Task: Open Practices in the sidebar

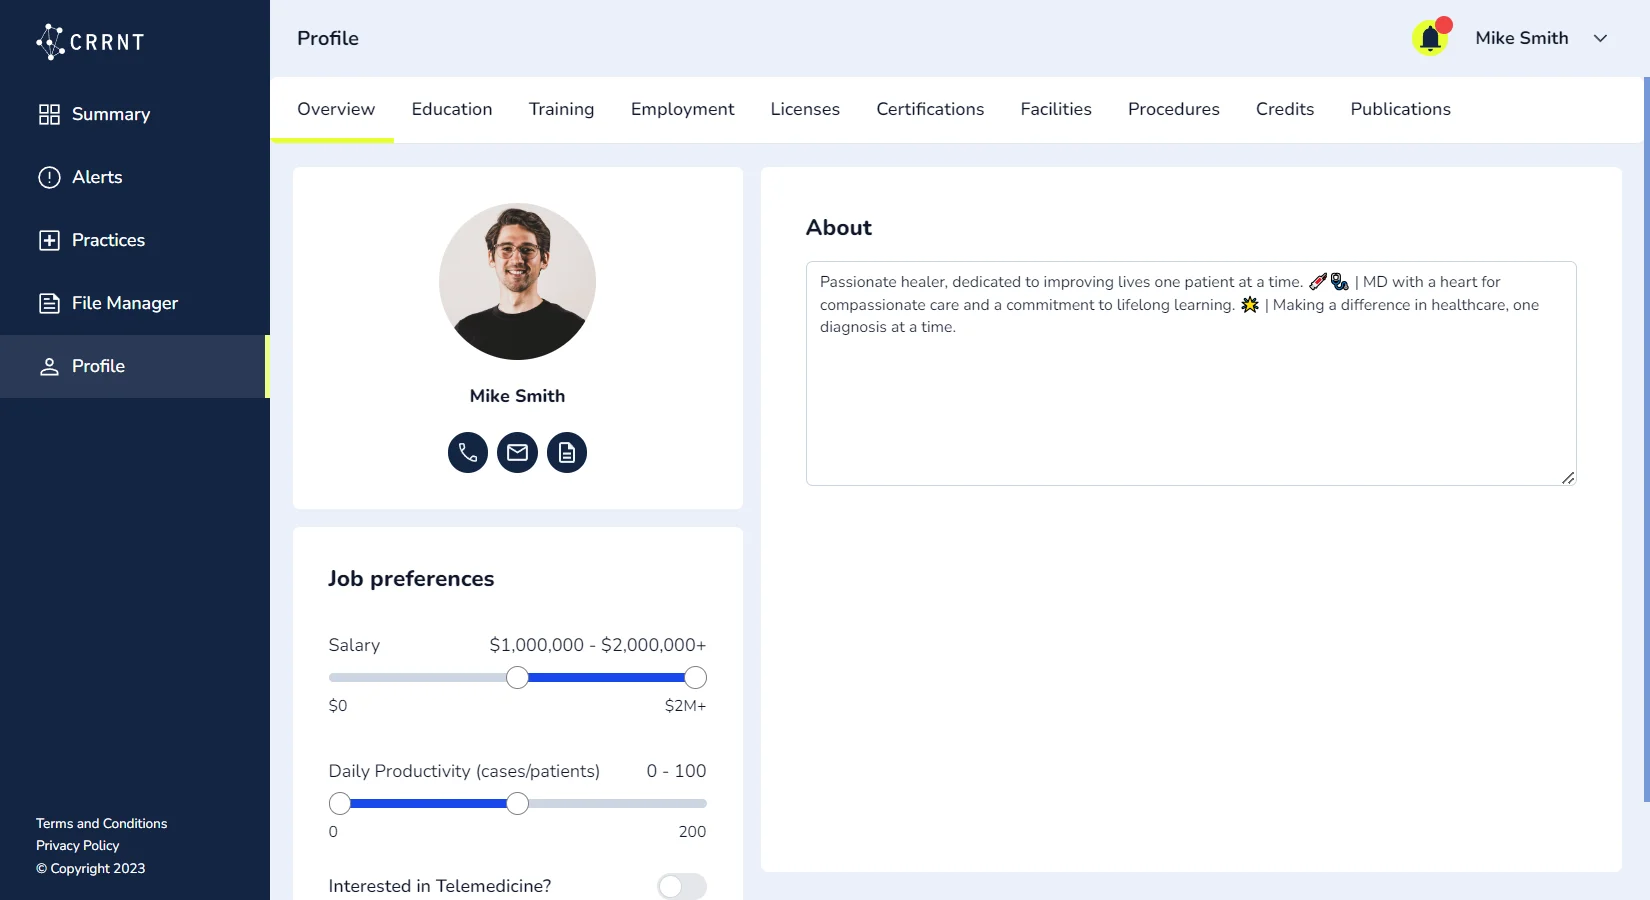Action: 108,240
